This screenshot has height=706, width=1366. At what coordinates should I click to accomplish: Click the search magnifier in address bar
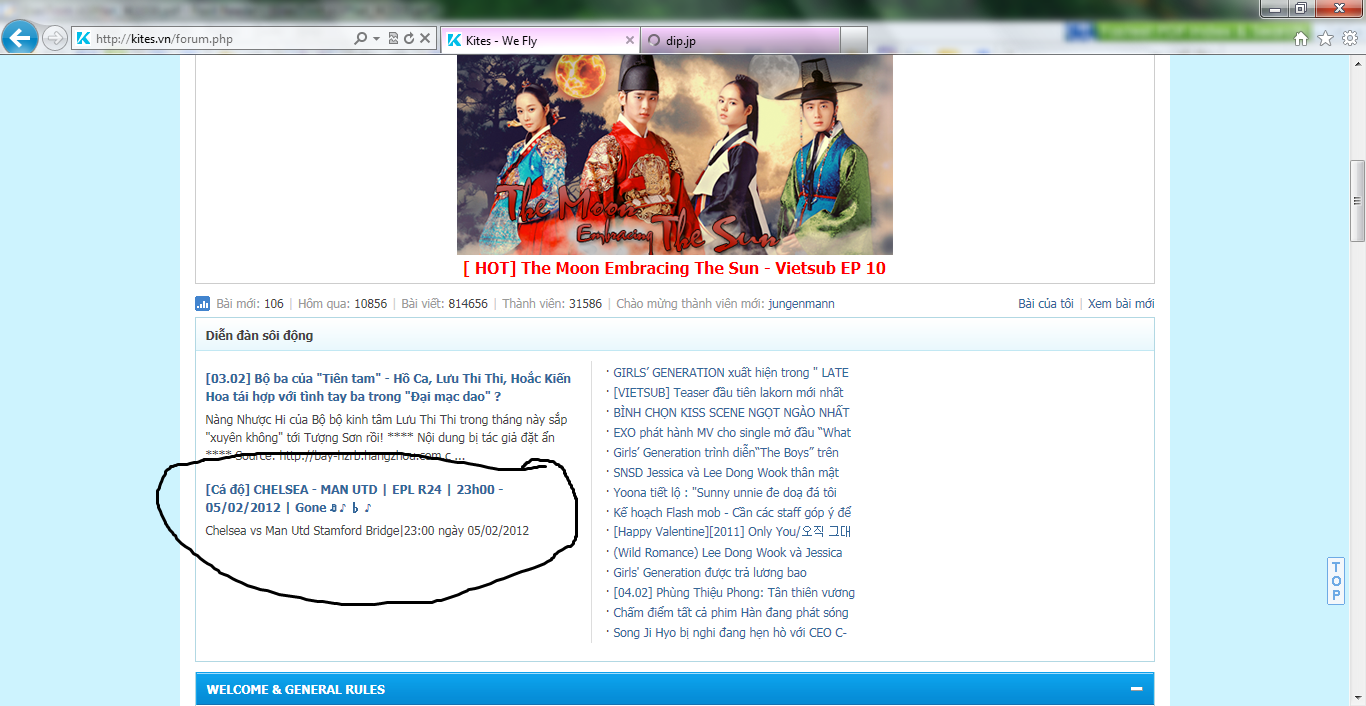pos(361,39)
